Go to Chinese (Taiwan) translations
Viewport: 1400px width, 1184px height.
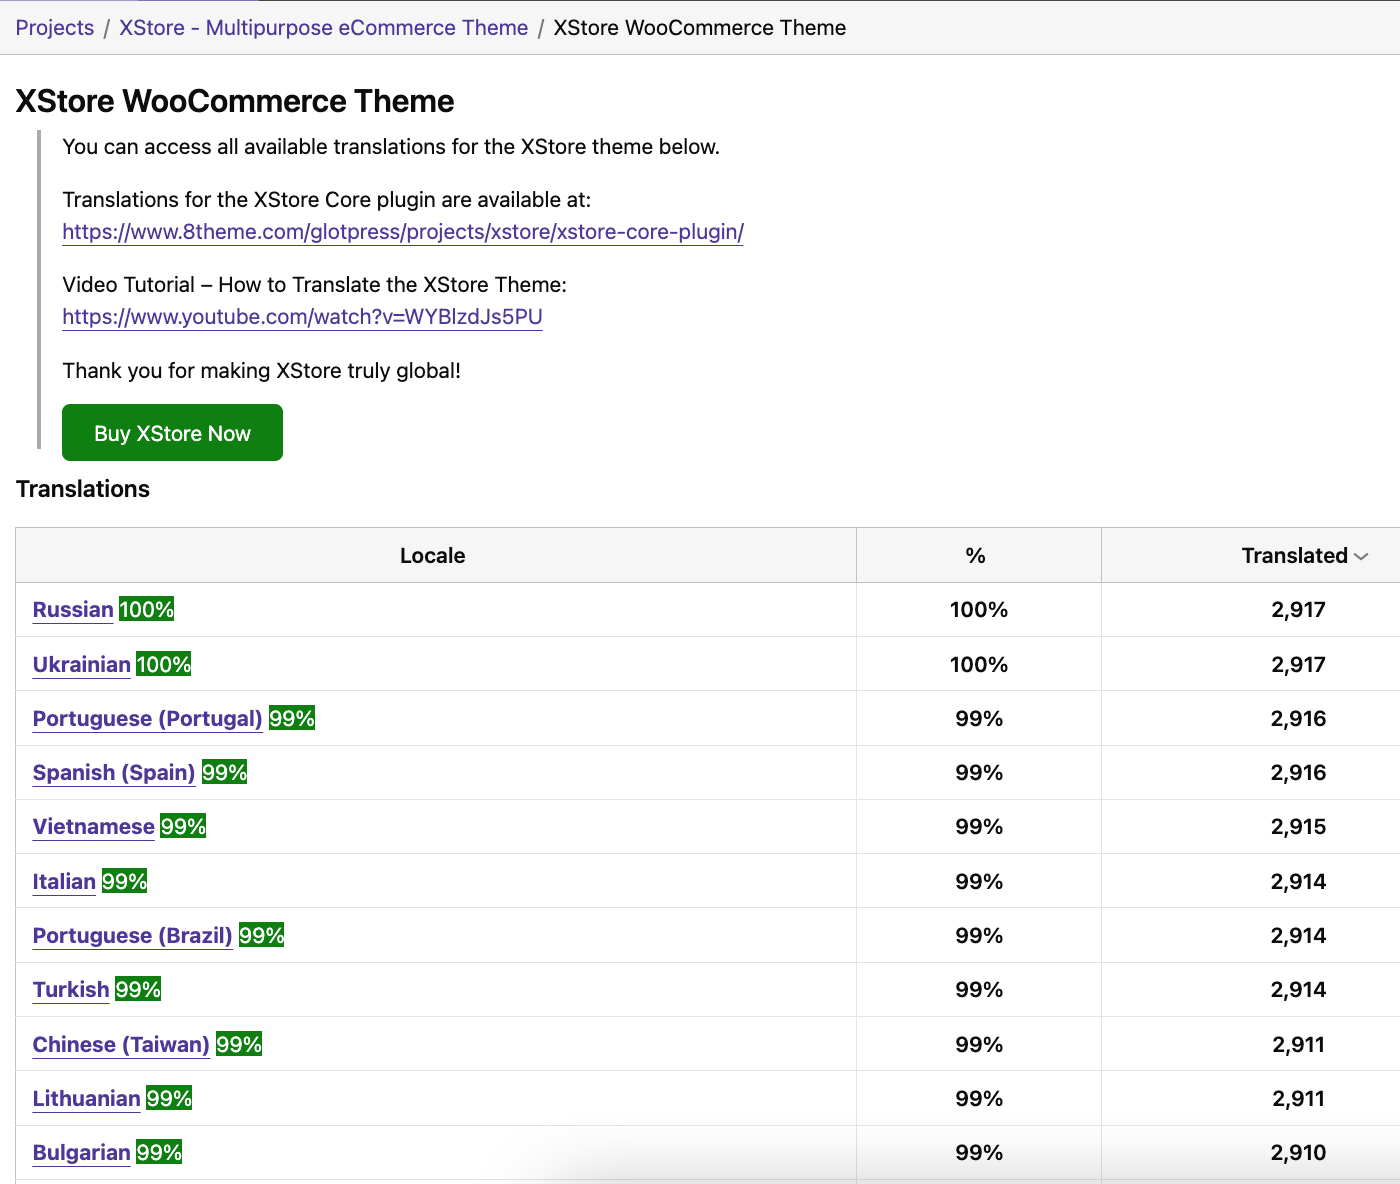121,1045
